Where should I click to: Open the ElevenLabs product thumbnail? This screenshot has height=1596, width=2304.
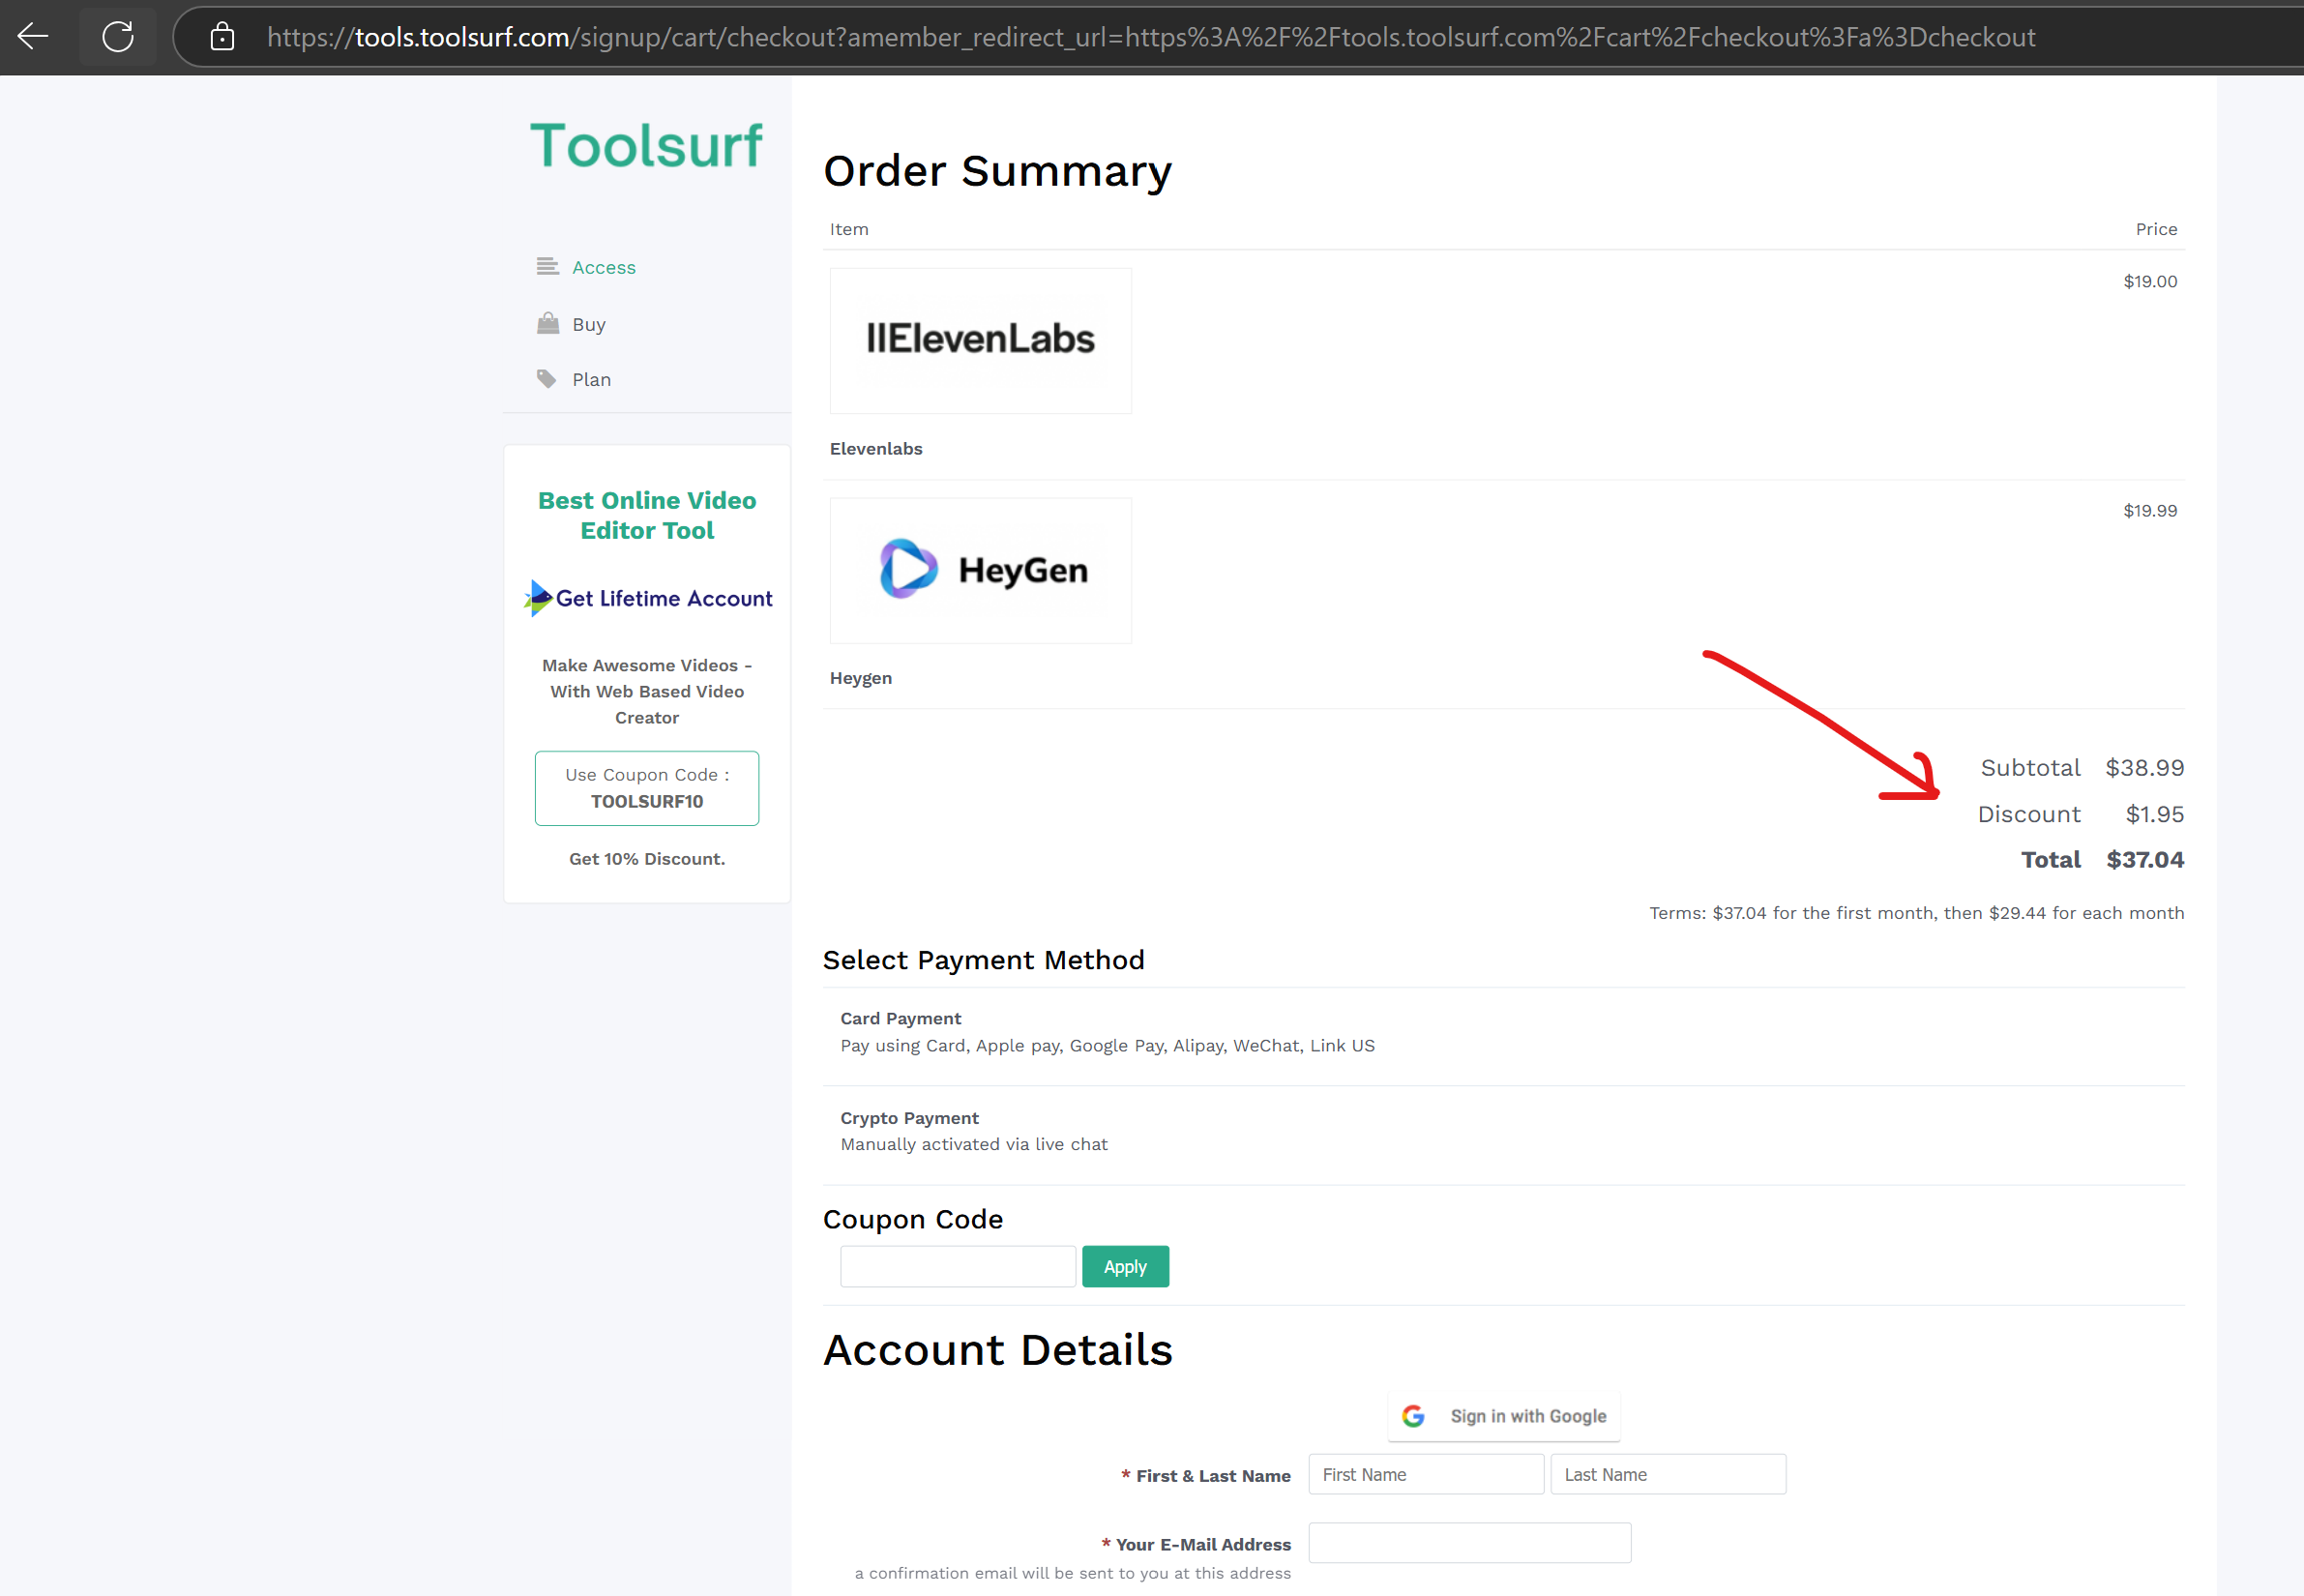pos(980,341)
